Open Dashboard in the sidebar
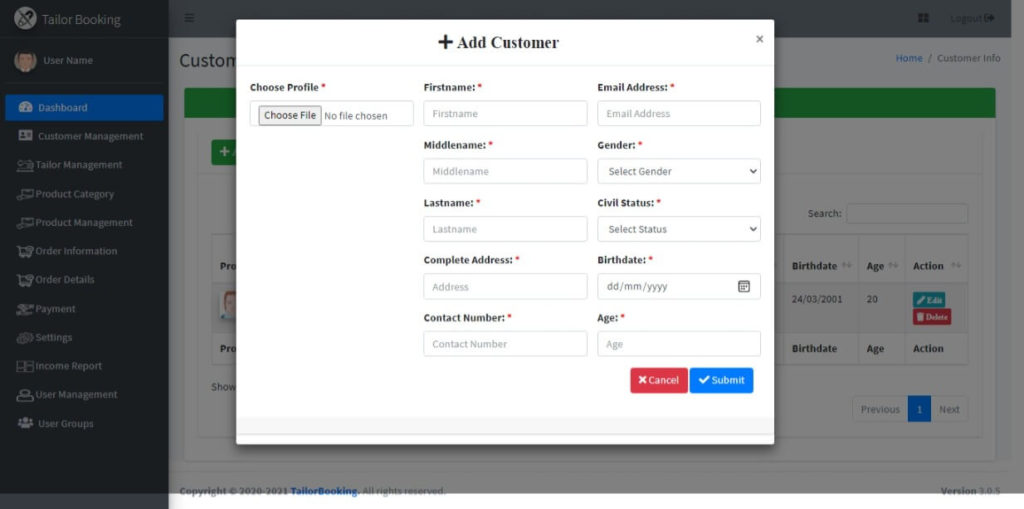This screenshot has height=509, width=1024. click(84, 108)
